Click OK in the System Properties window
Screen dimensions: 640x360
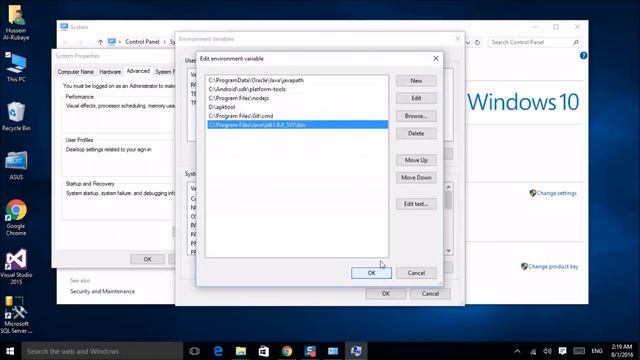pyautogui.click(x=147, y=259)
